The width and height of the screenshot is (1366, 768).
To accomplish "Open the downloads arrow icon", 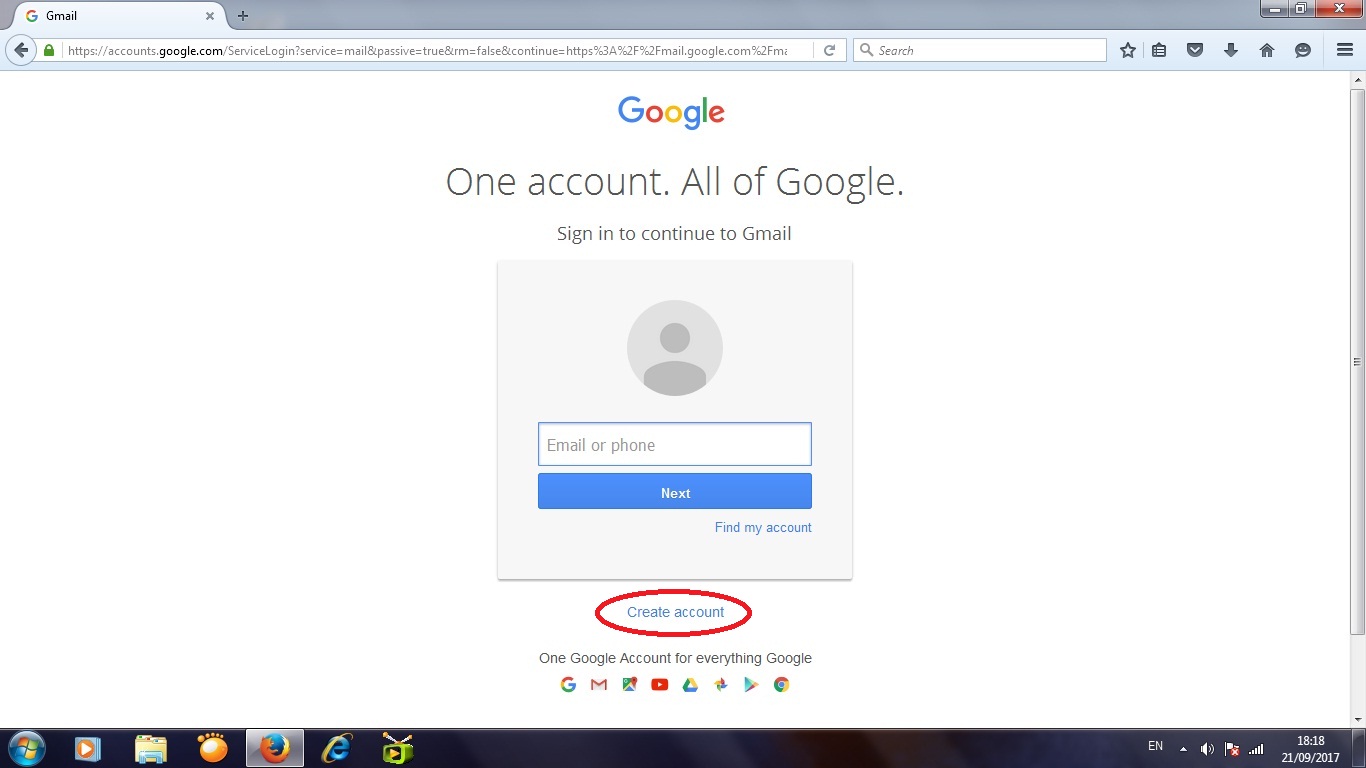I will (x=1231, y=50).
